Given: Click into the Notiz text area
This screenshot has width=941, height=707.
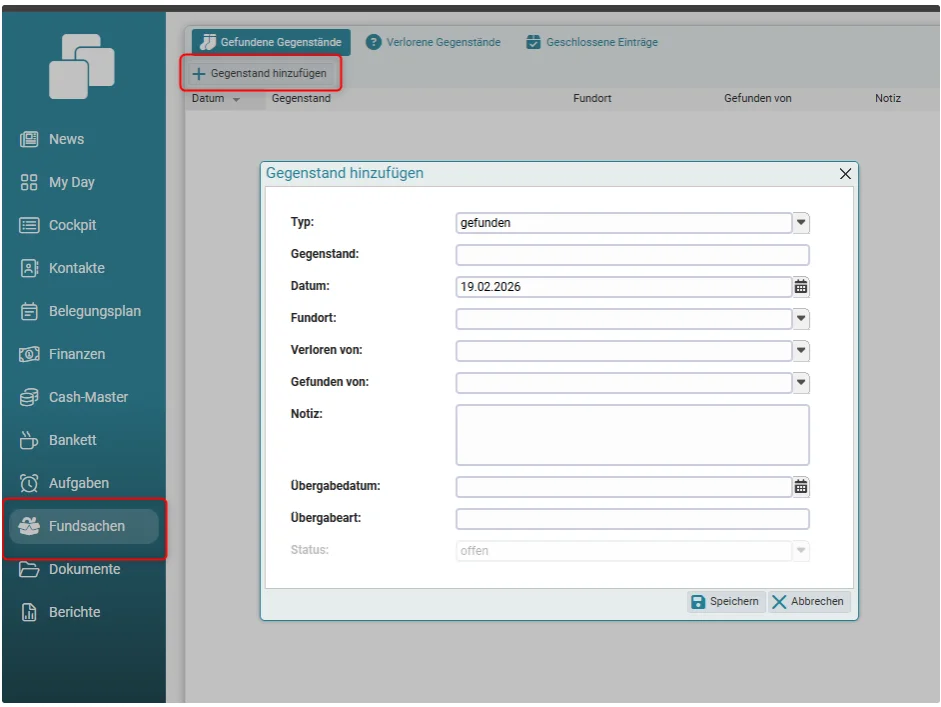Looking at the screenshot, I should click(x=632, y=435).
